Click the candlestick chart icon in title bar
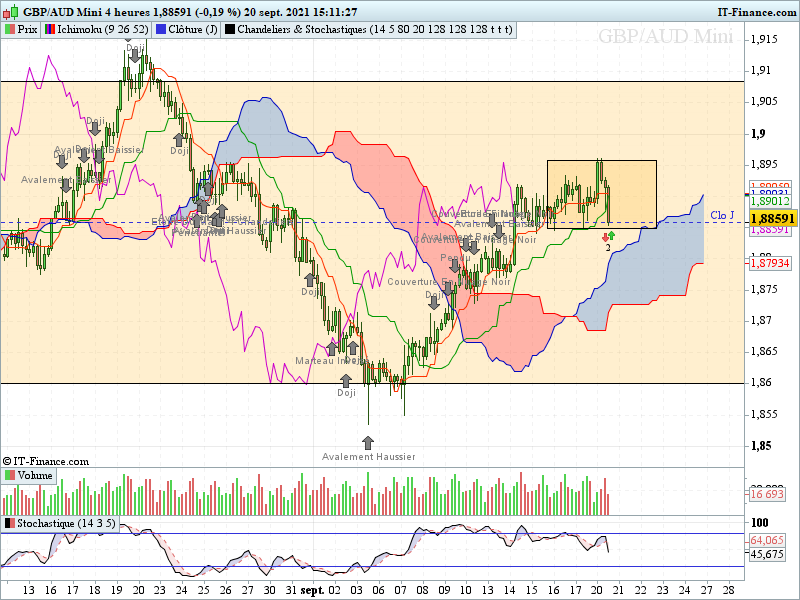Viewport: 800px width, 600px height. click(x=11, y=12)
